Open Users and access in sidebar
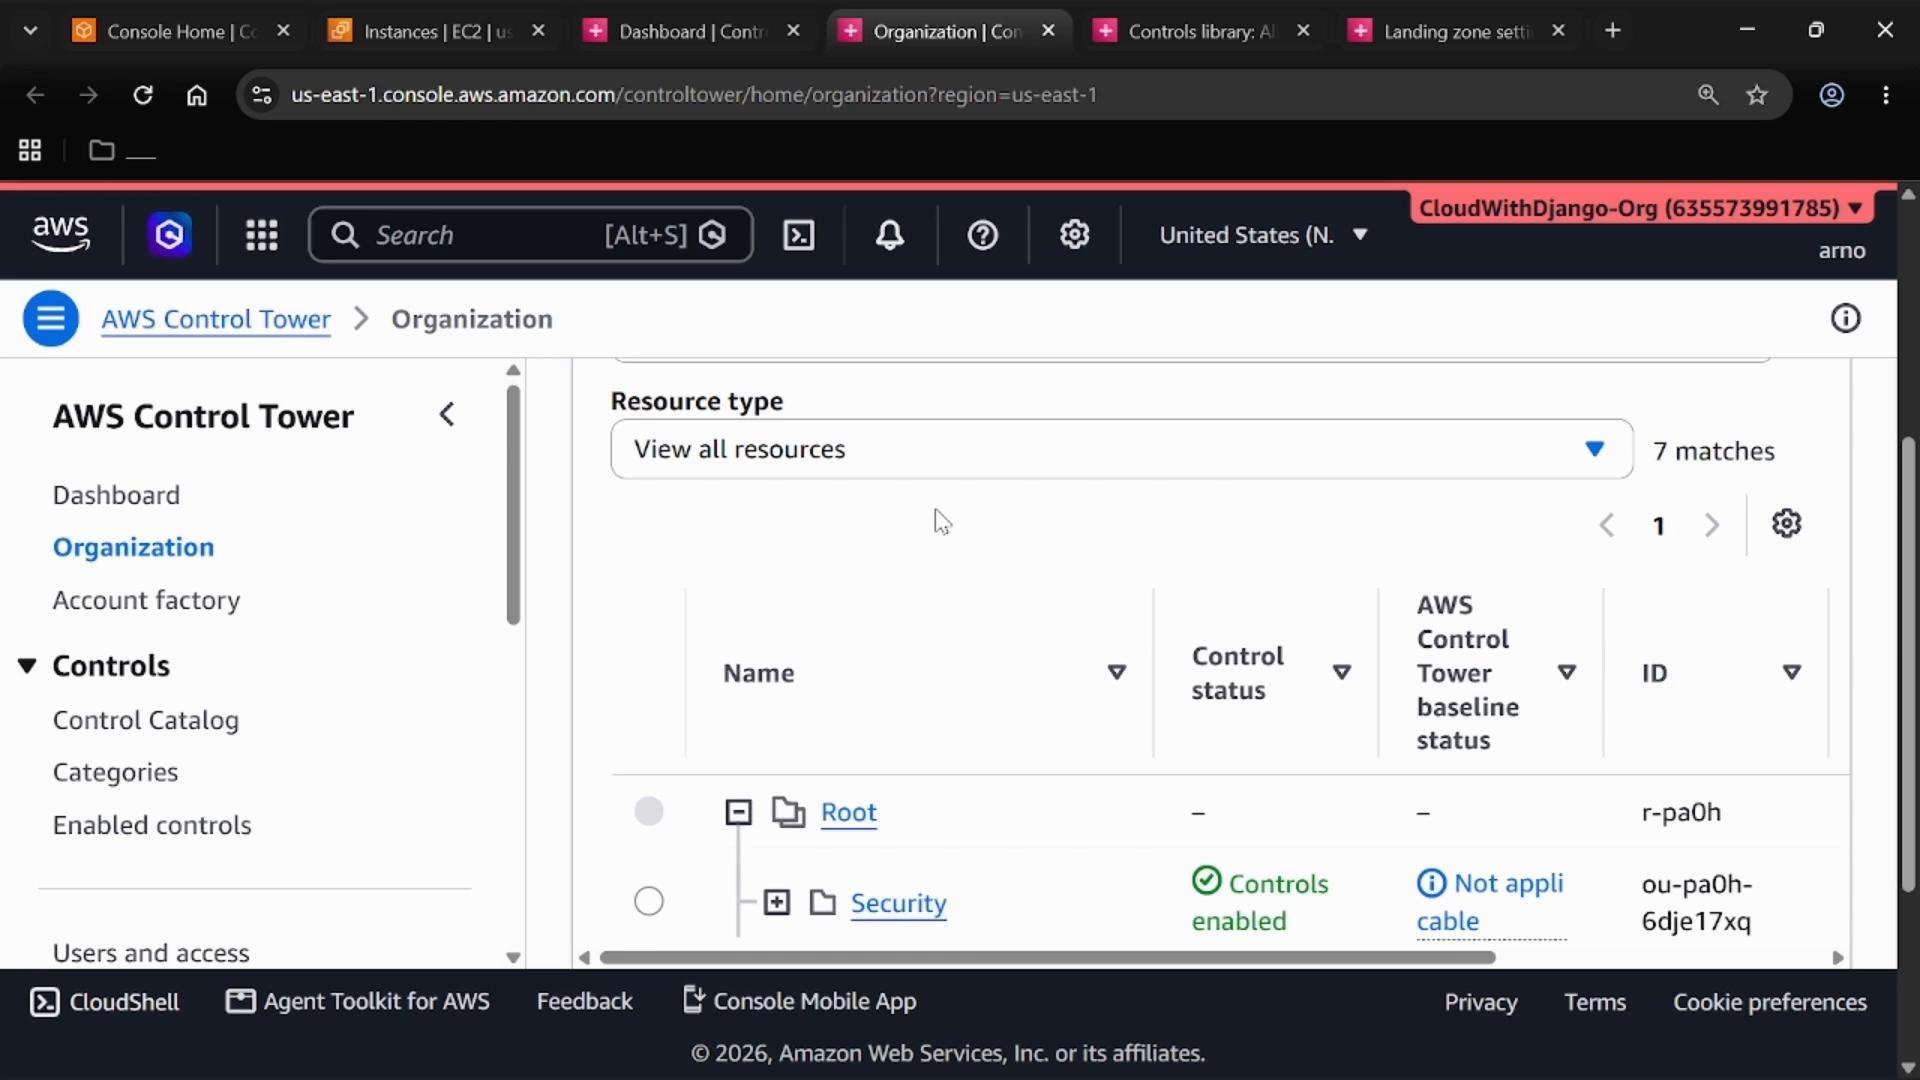Screen dimensions: 1920x1080 click(x=151, y=953)
